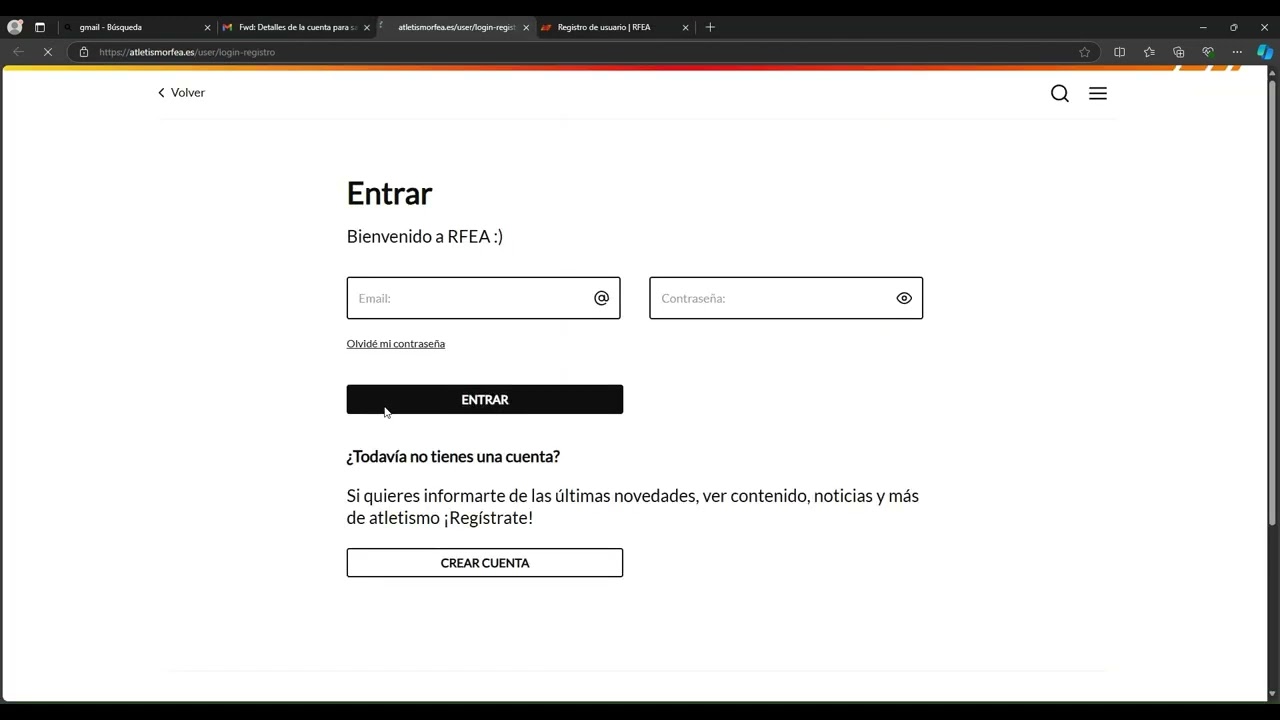Open the browser profile avatar
1280x720 pixels.
(x=14, y=27)
